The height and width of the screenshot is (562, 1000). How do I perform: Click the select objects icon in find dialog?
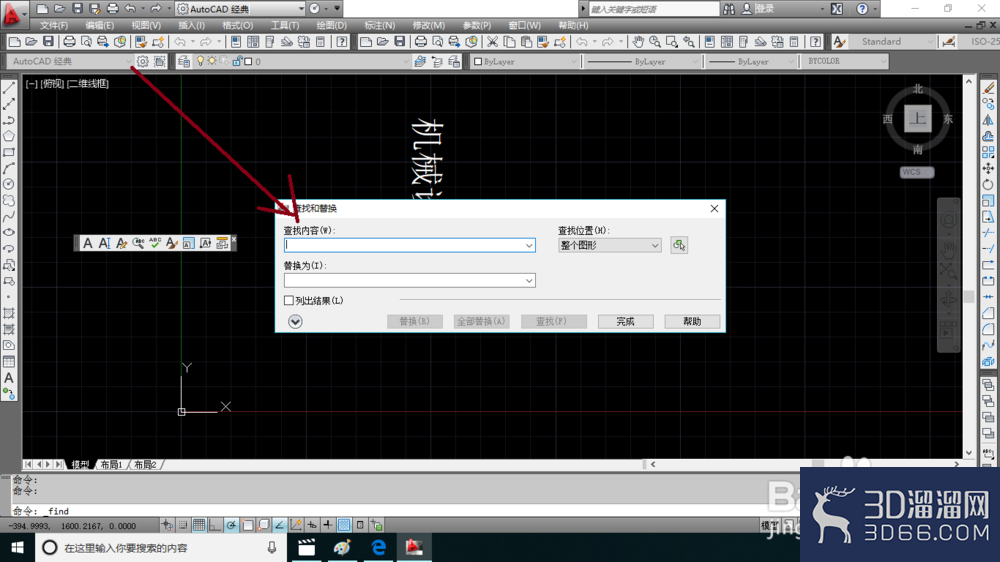click(679, 245)
